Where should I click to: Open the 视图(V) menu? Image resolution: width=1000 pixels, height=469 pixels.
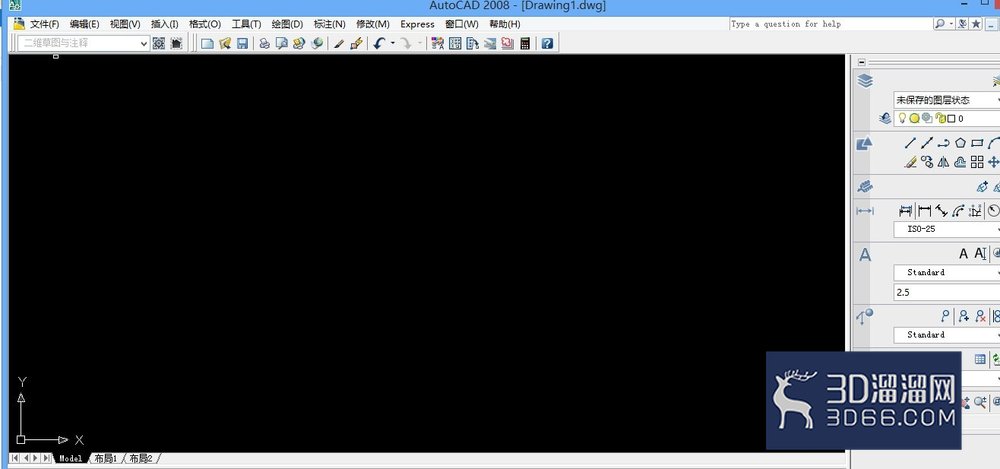(x=125, y=24)
